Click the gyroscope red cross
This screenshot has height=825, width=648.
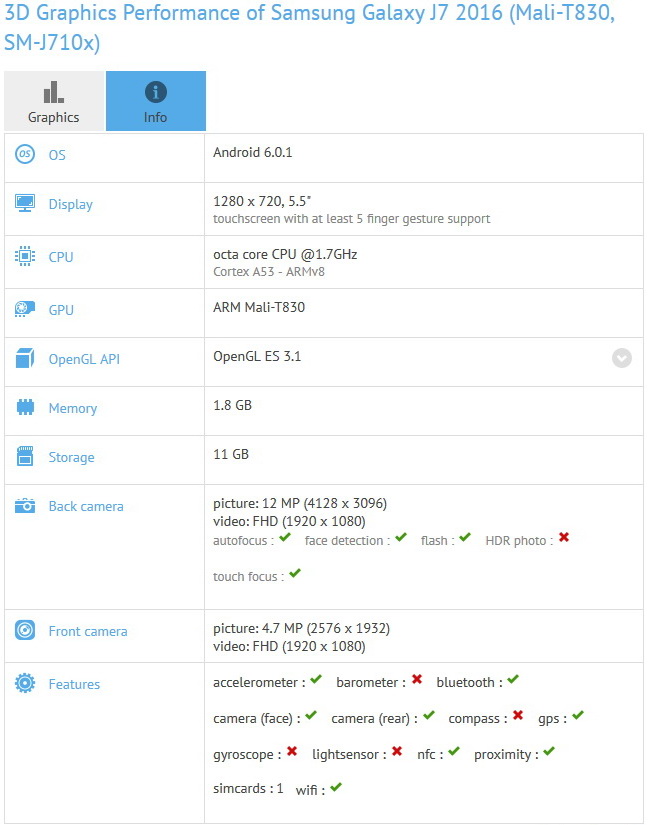tap(292, 751)
